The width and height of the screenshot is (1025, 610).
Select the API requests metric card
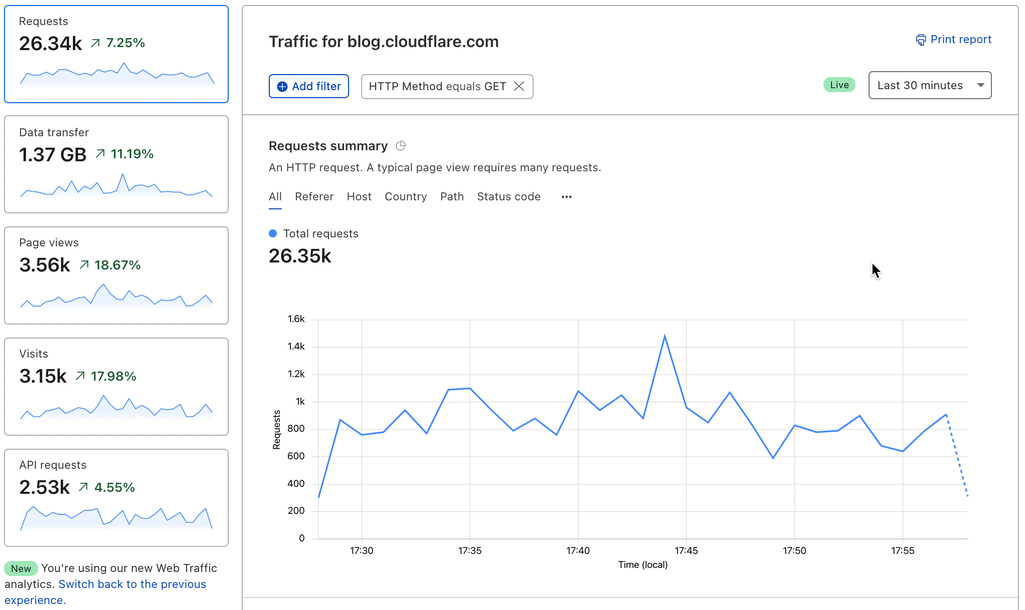tap(116, 498)
